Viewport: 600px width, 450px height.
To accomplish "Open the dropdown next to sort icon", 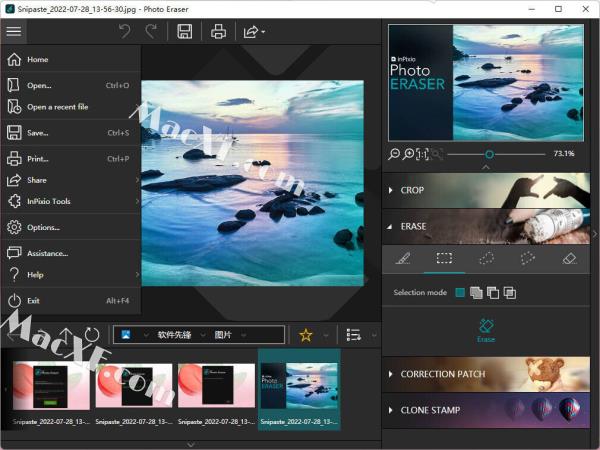I will click(374, 336).
